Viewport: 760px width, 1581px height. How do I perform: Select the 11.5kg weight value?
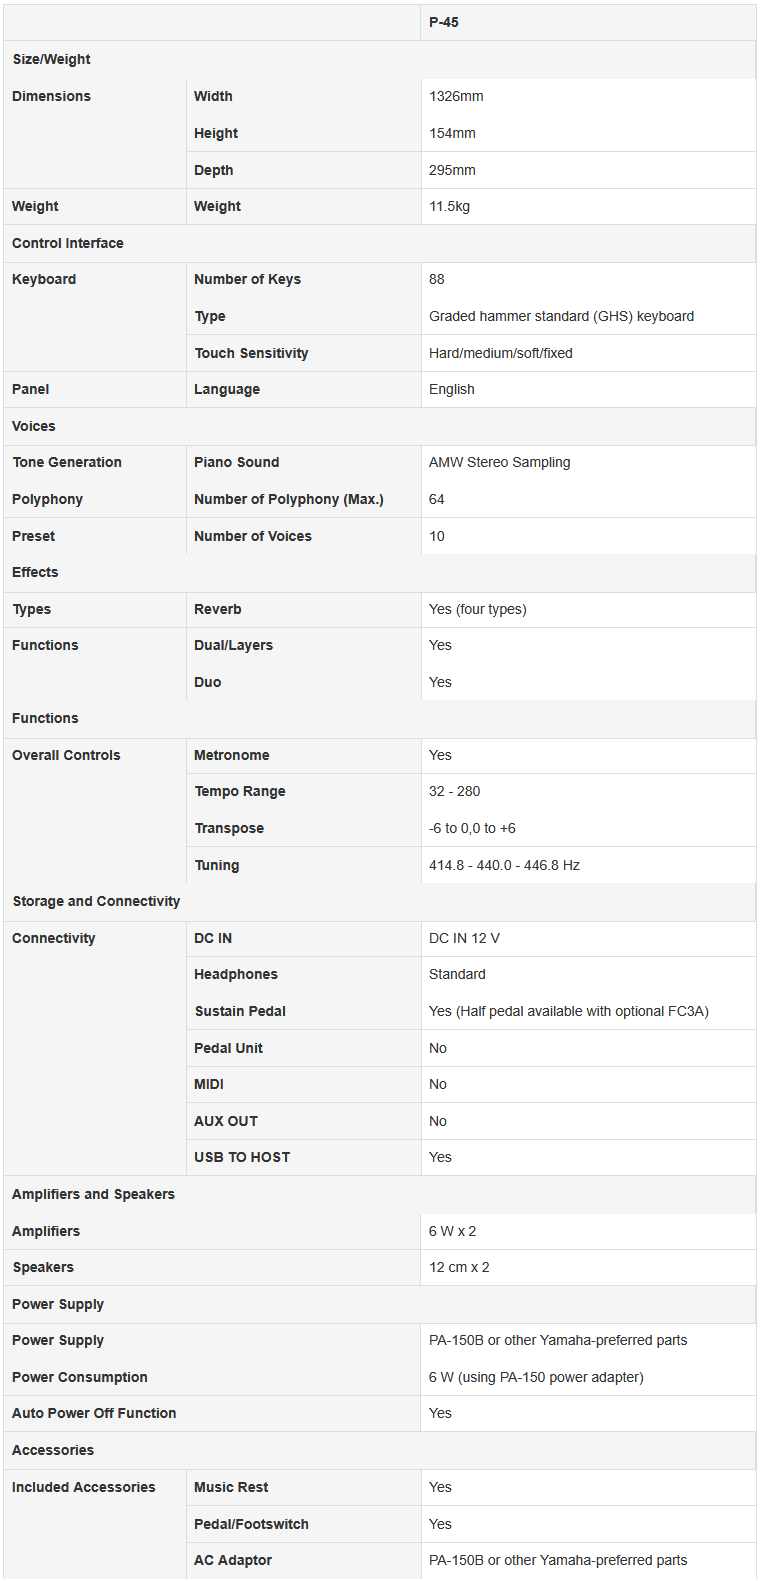click(x=449, y=206)
